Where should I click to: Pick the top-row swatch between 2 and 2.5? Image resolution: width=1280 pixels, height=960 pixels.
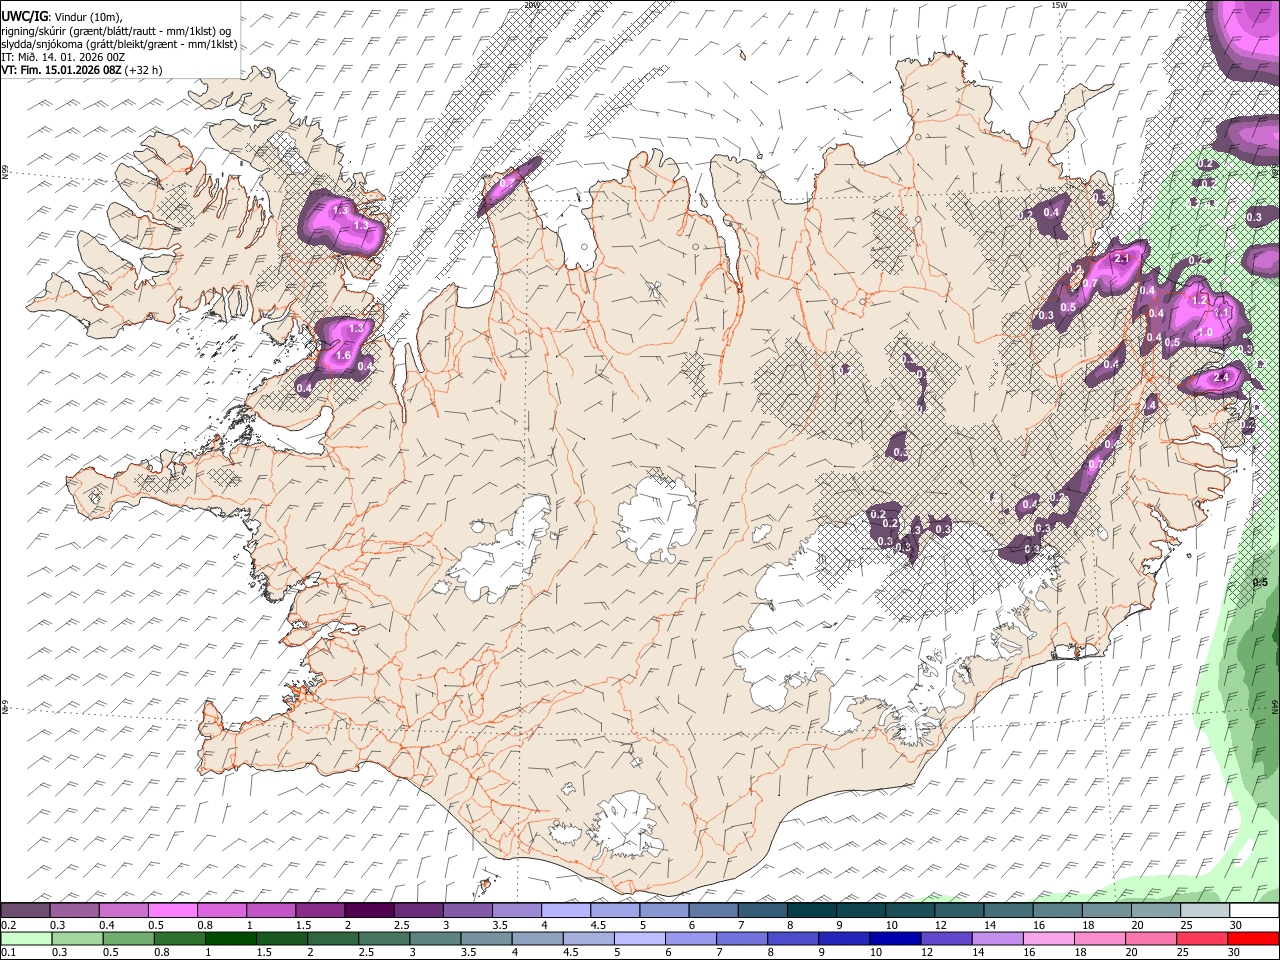369,910
